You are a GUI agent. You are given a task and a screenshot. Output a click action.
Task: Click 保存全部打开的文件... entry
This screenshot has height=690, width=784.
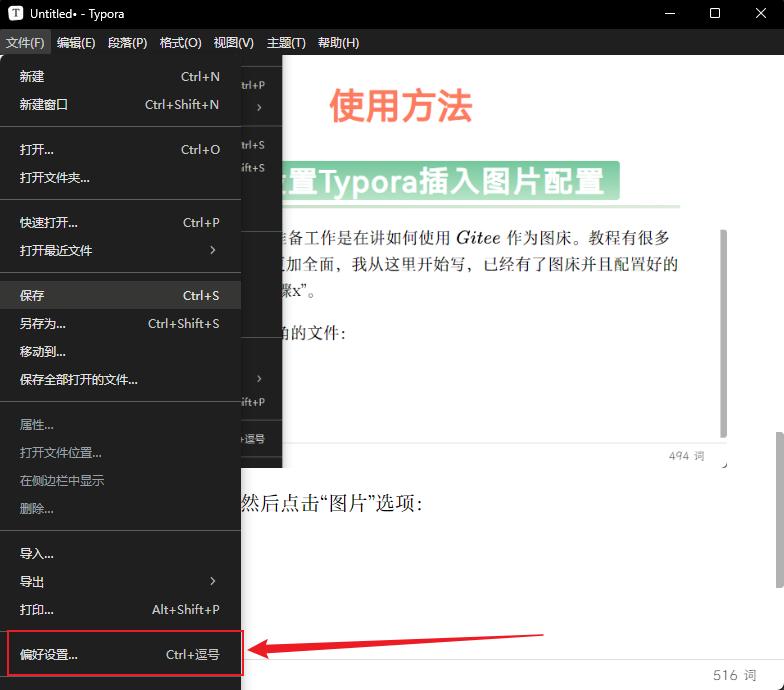(x=120, y=380)
